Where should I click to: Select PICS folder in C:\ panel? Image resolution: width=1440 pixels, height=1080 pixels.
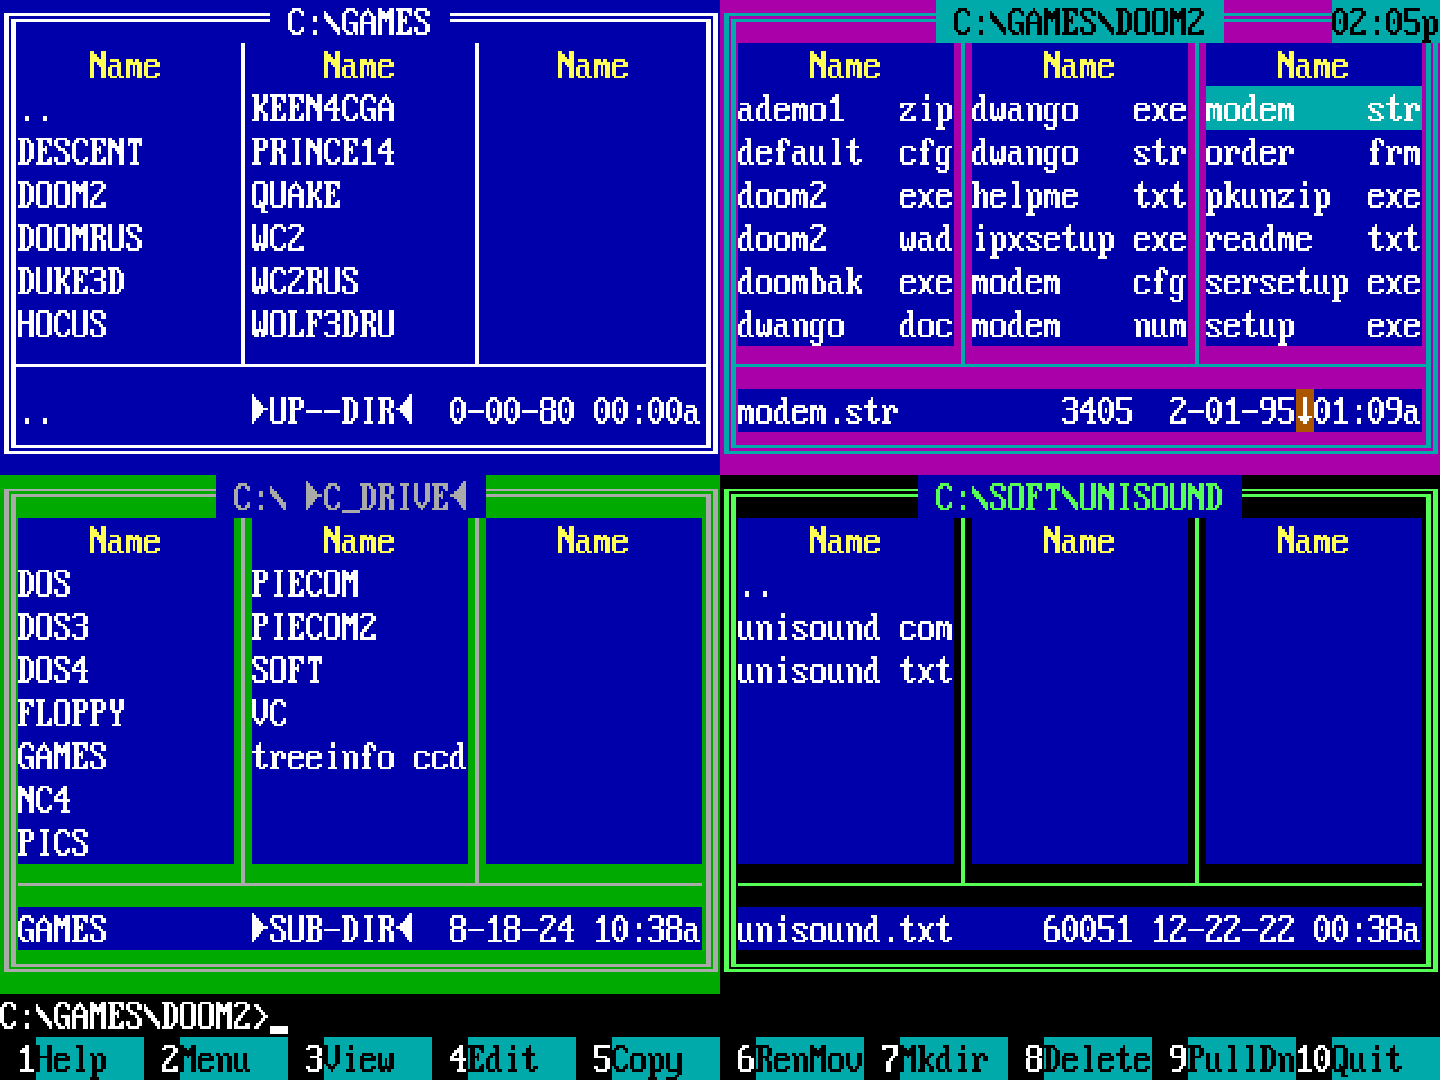[x=126, y=842]
